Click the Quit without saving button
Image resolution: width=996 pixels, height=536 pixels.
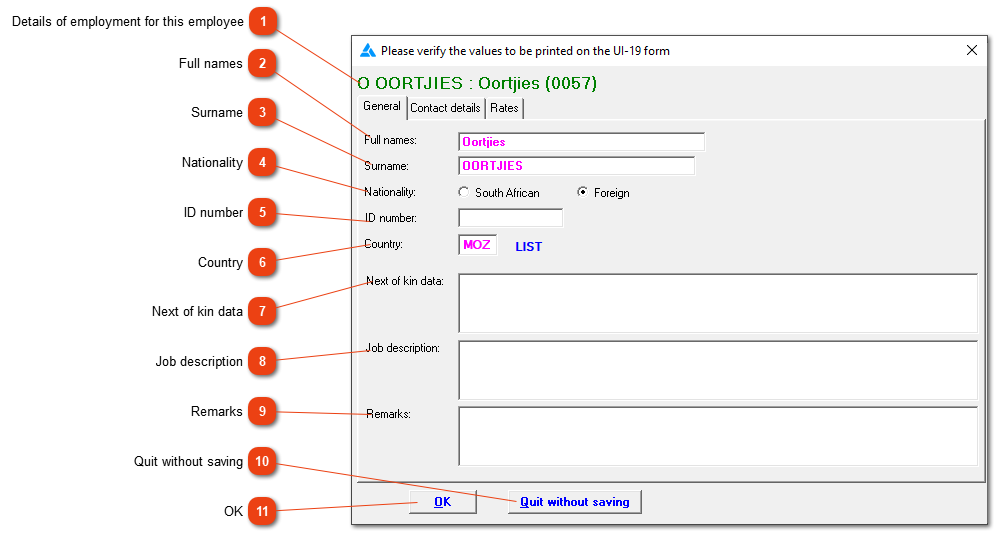click(x=575, y=502)
